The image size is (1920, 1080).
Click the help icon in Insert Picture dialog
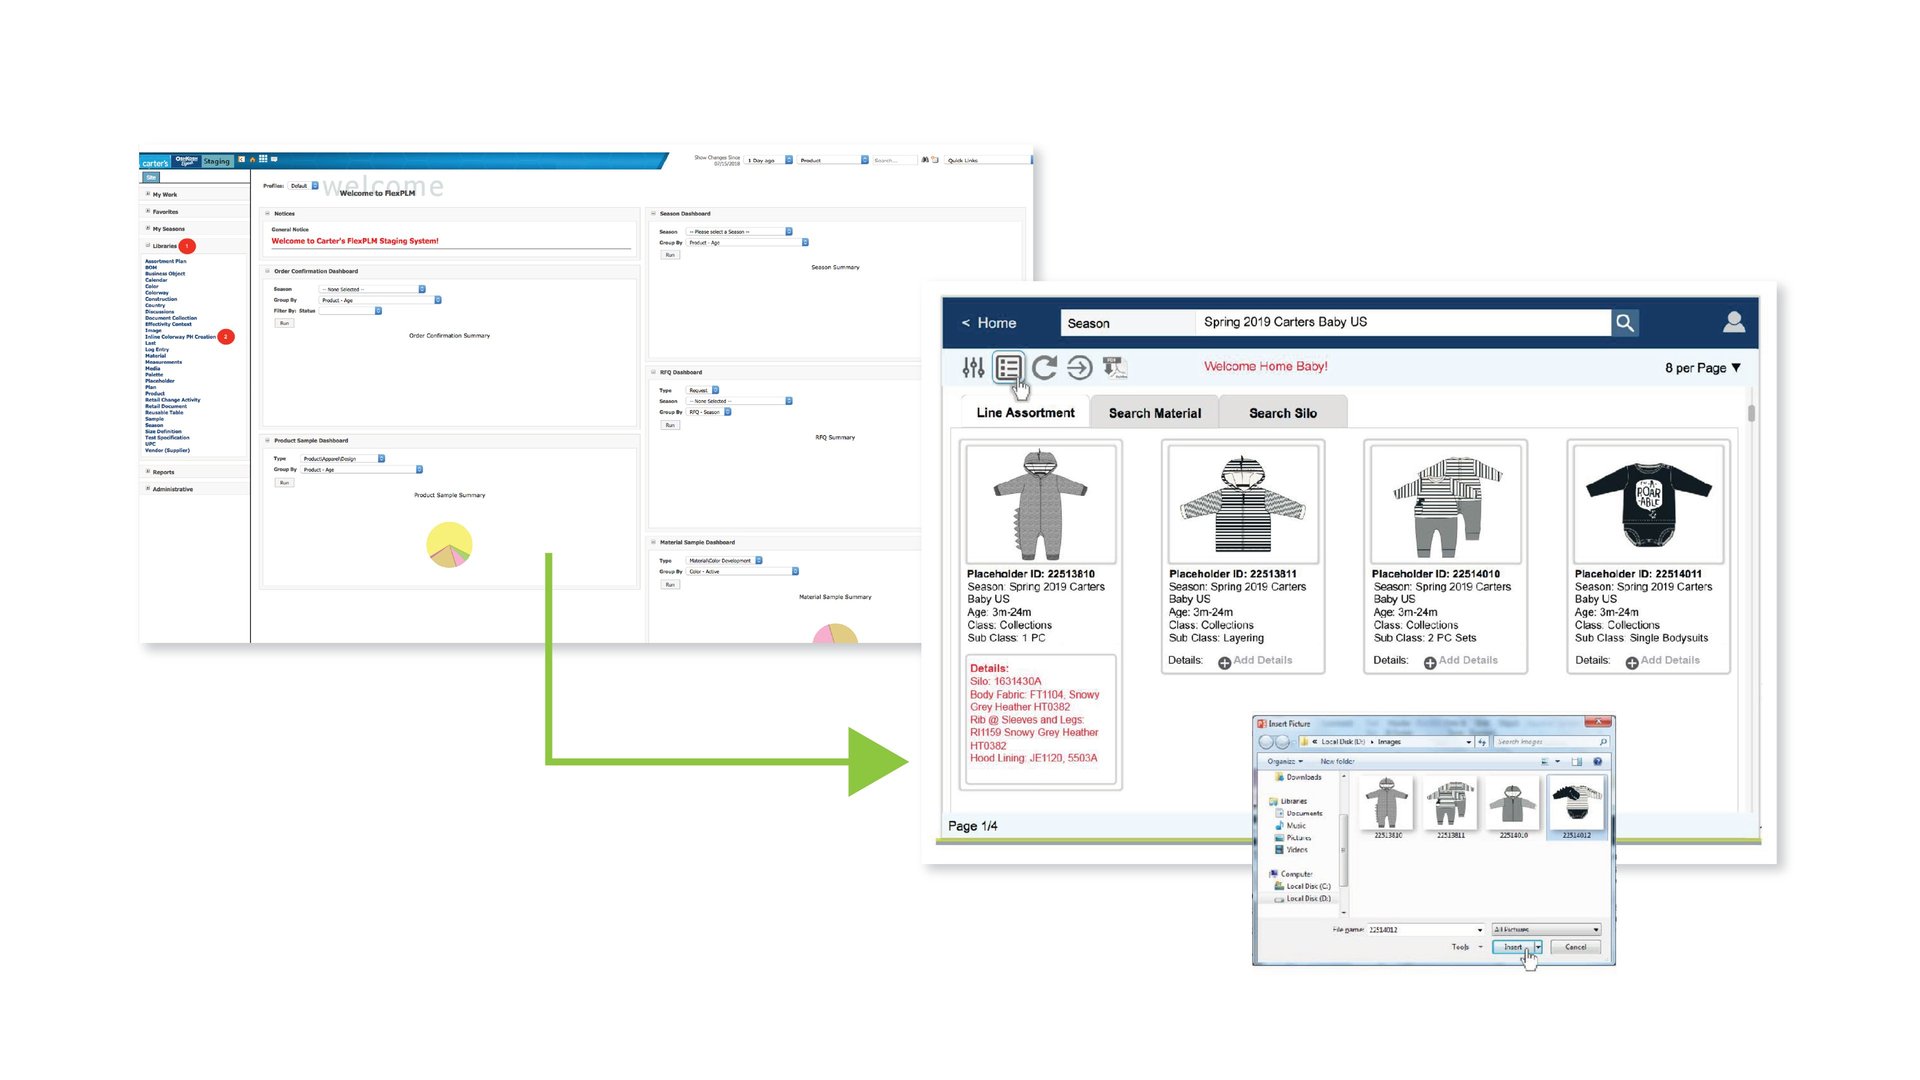coord(1598,762)
